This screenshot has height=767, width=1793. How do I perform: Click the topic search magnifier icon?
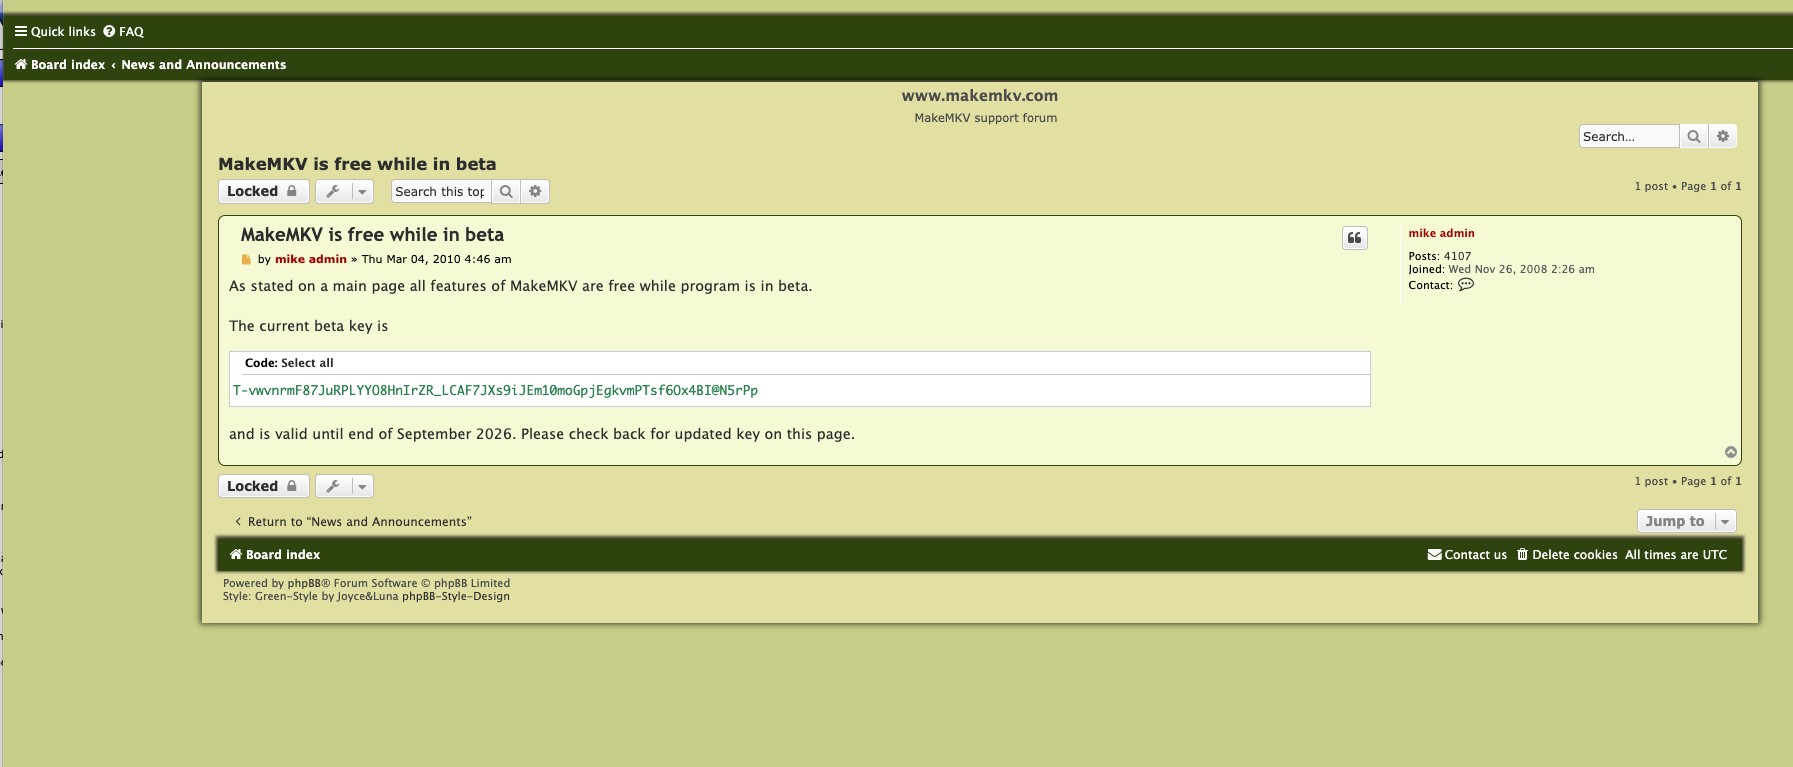(506, 191)
